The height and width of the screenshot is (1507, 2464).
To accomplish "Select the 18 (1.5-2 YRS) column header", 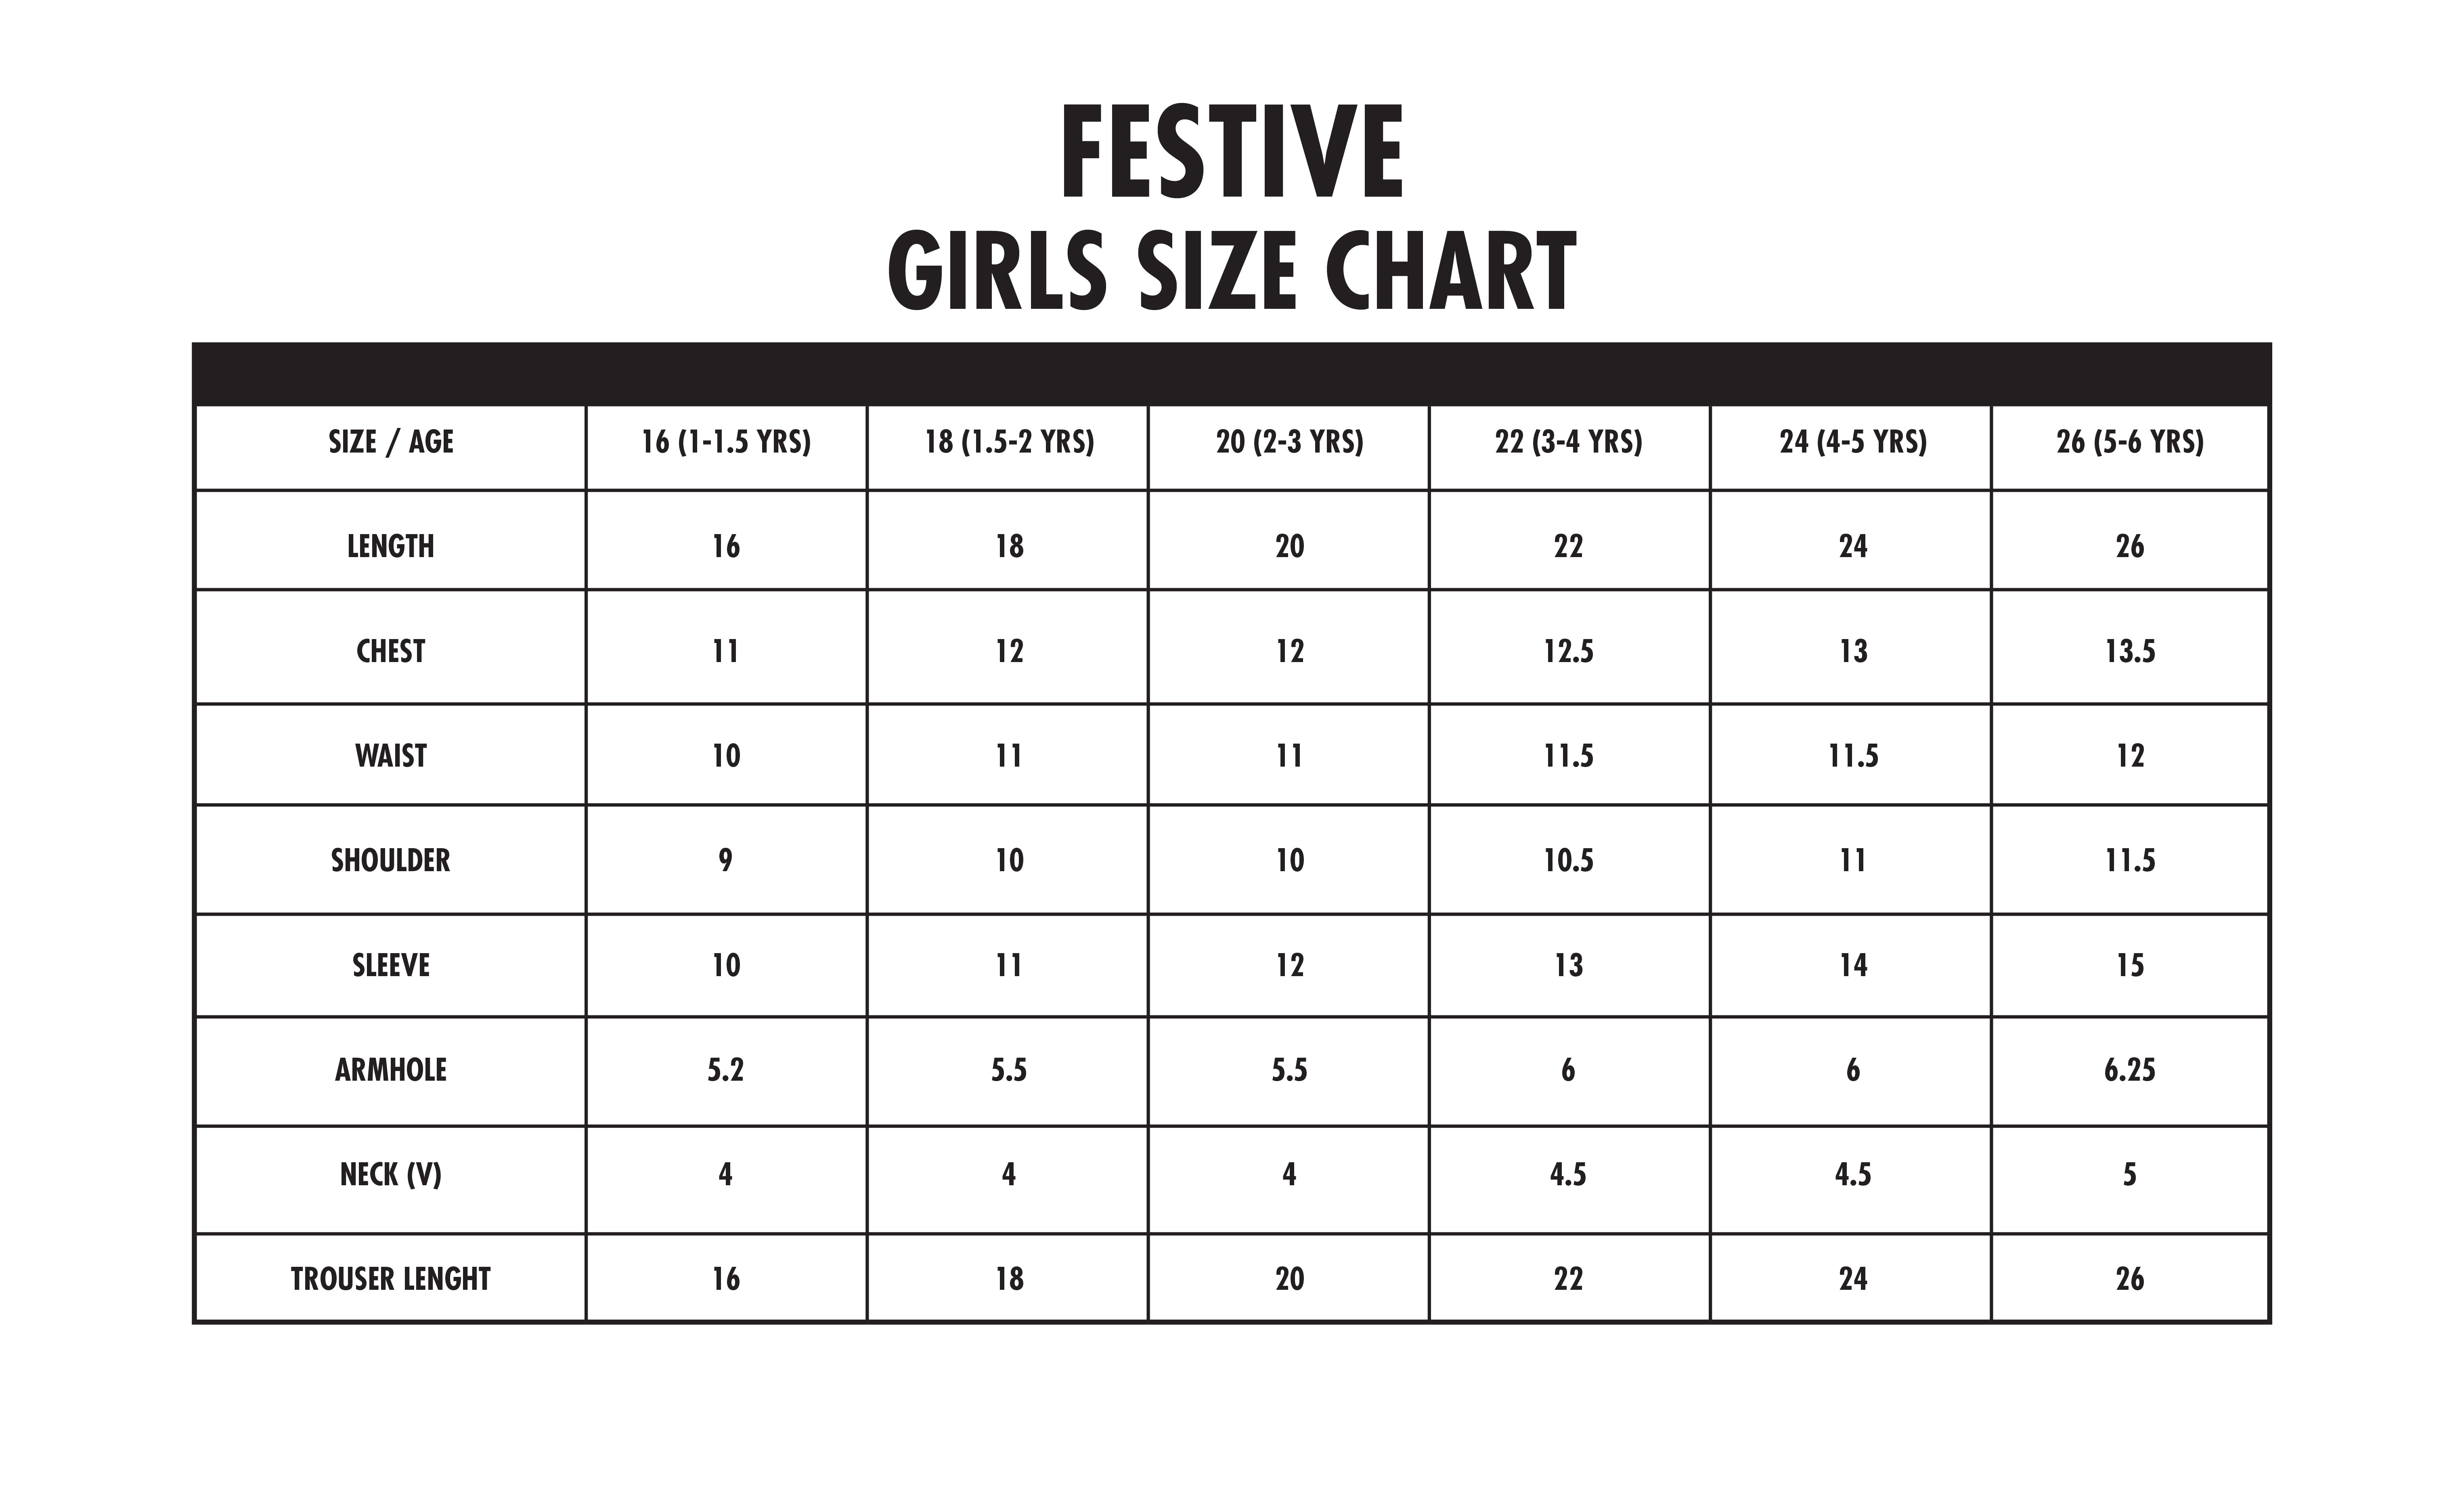I will coord(1009,442).
